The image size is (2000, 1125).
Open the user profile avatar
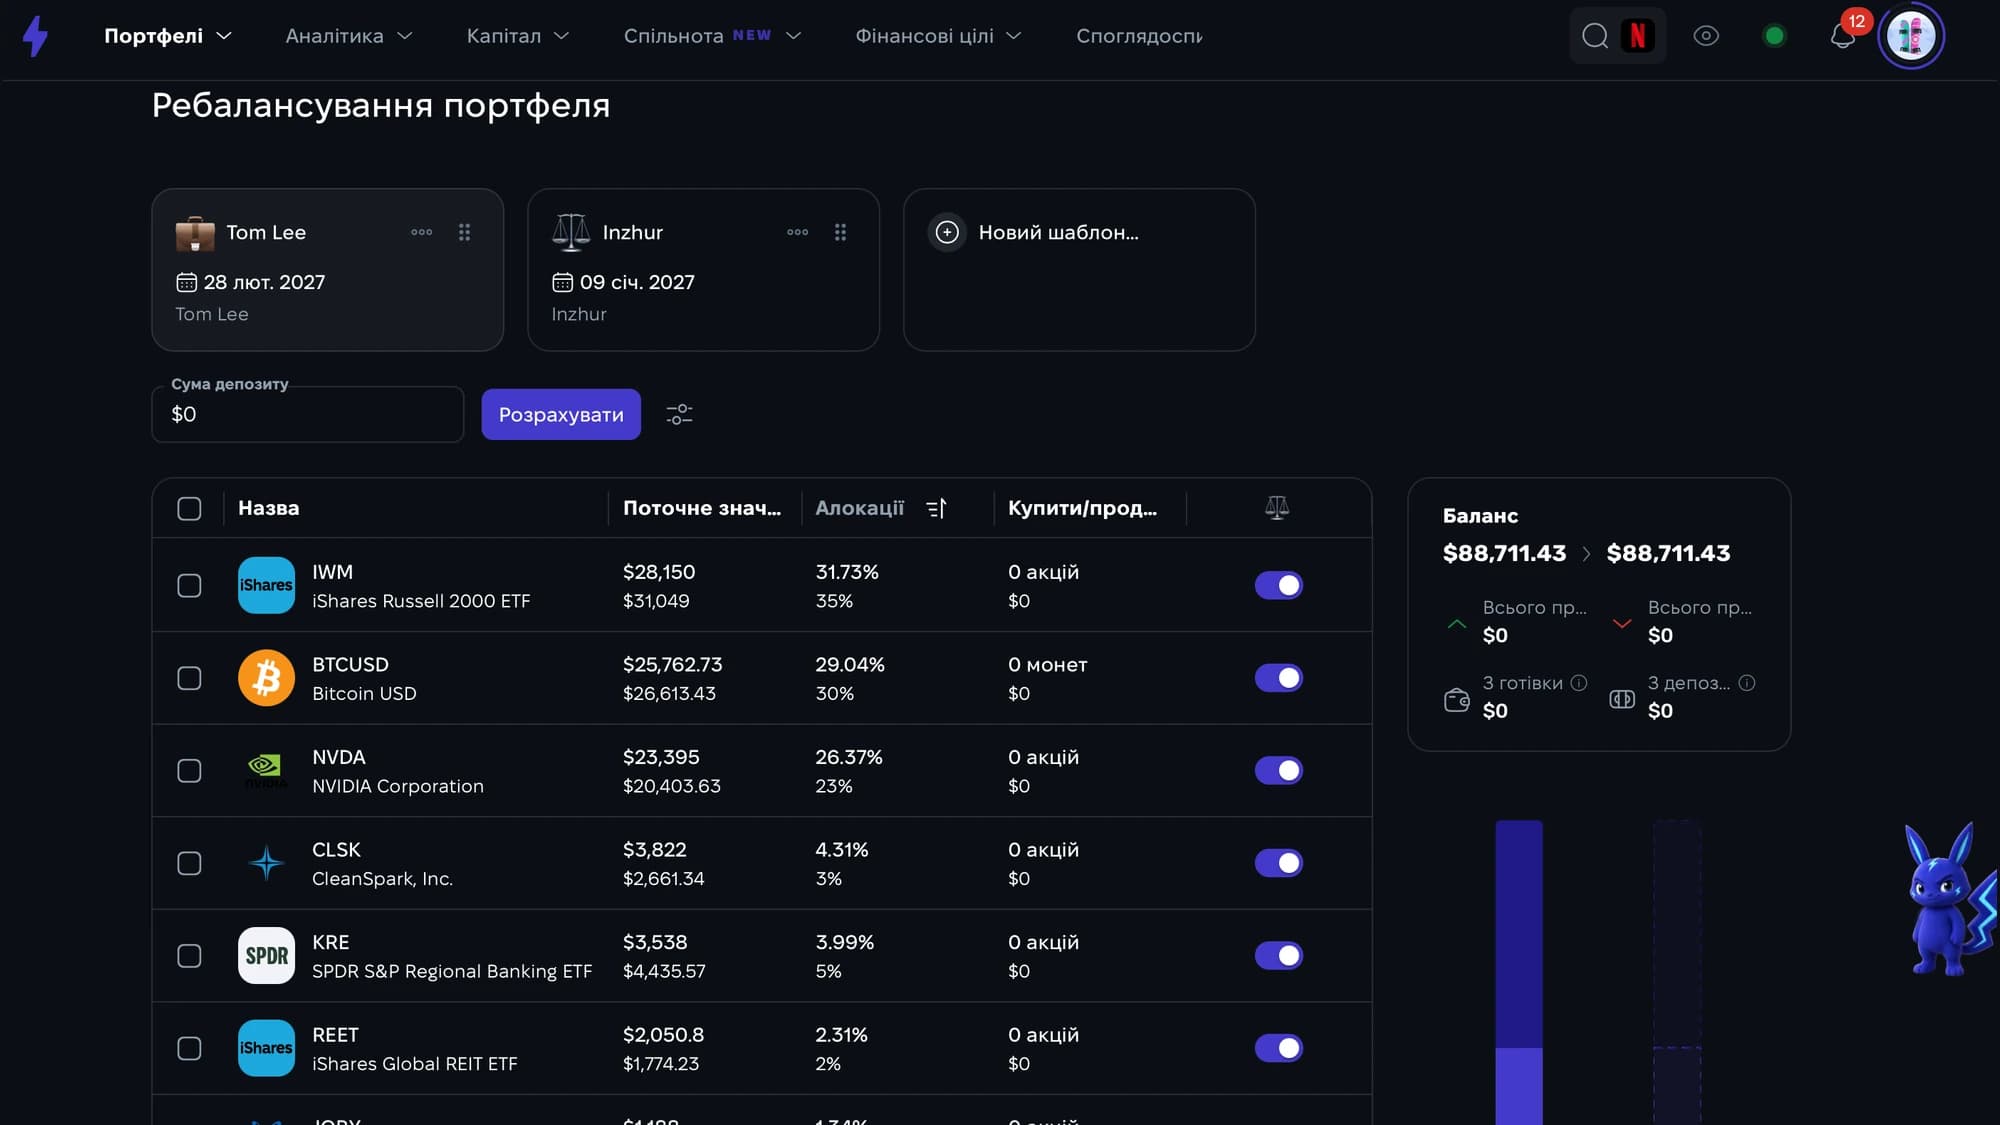click(x=1910, y=36)
